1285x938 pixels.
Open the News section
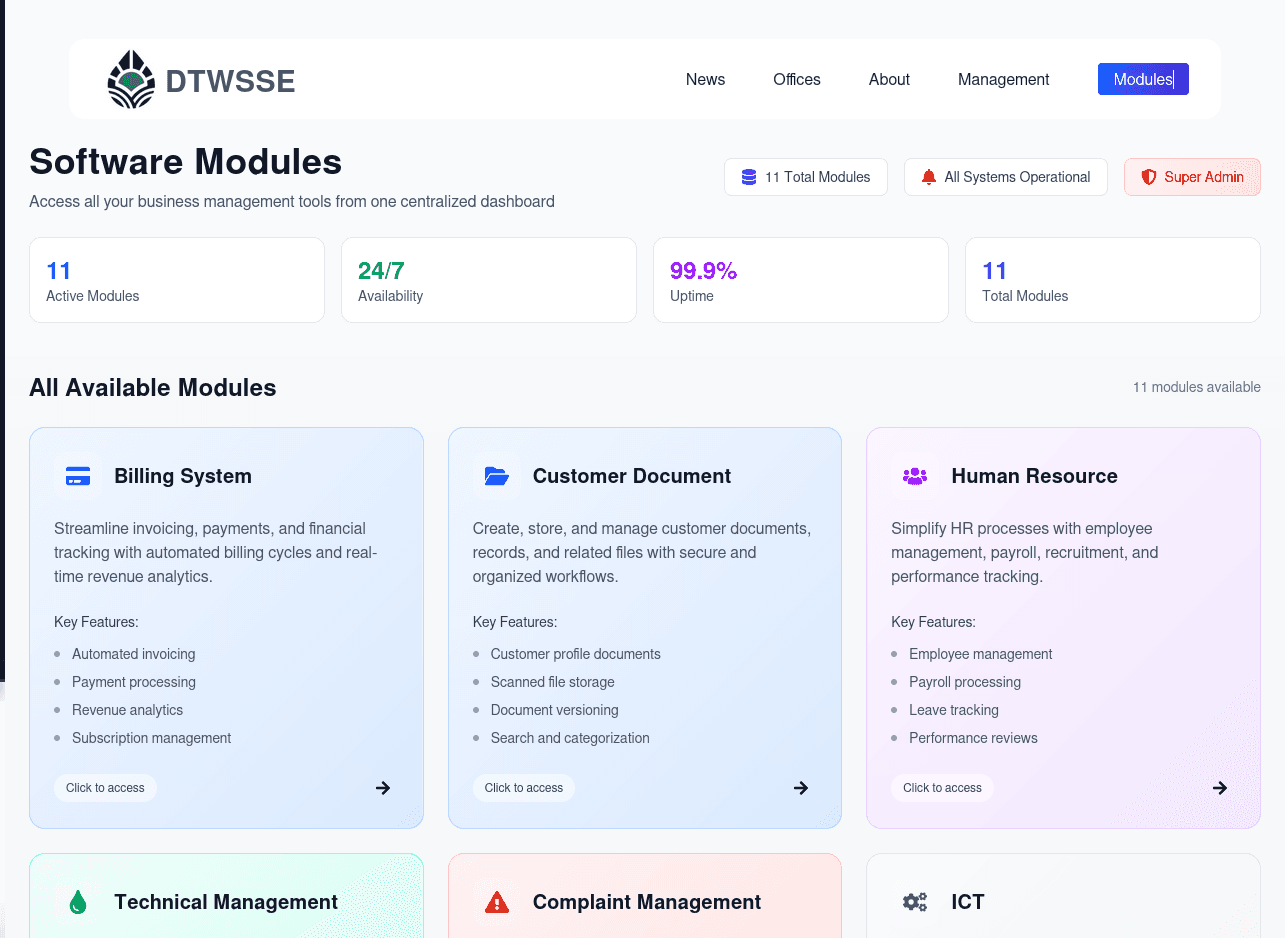tap(705, 79)
